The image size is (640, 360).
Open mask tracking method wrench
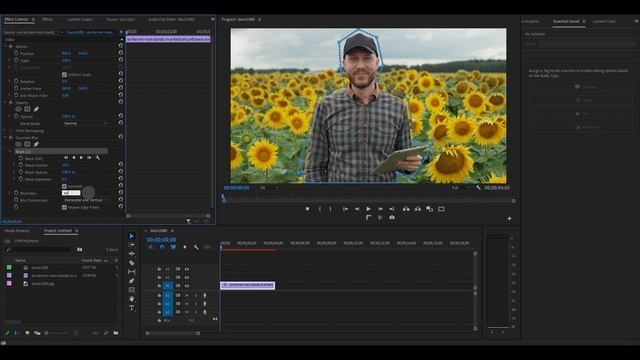[98, 158]
